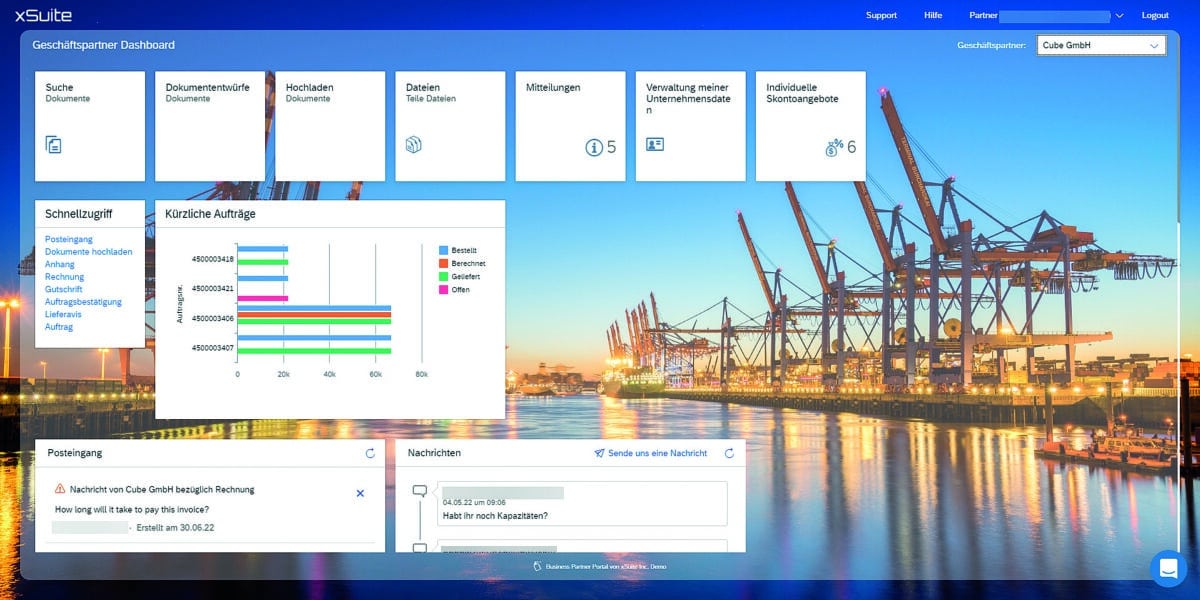Dismiss the Cube GmbH invoice message

tap(360, 493)
